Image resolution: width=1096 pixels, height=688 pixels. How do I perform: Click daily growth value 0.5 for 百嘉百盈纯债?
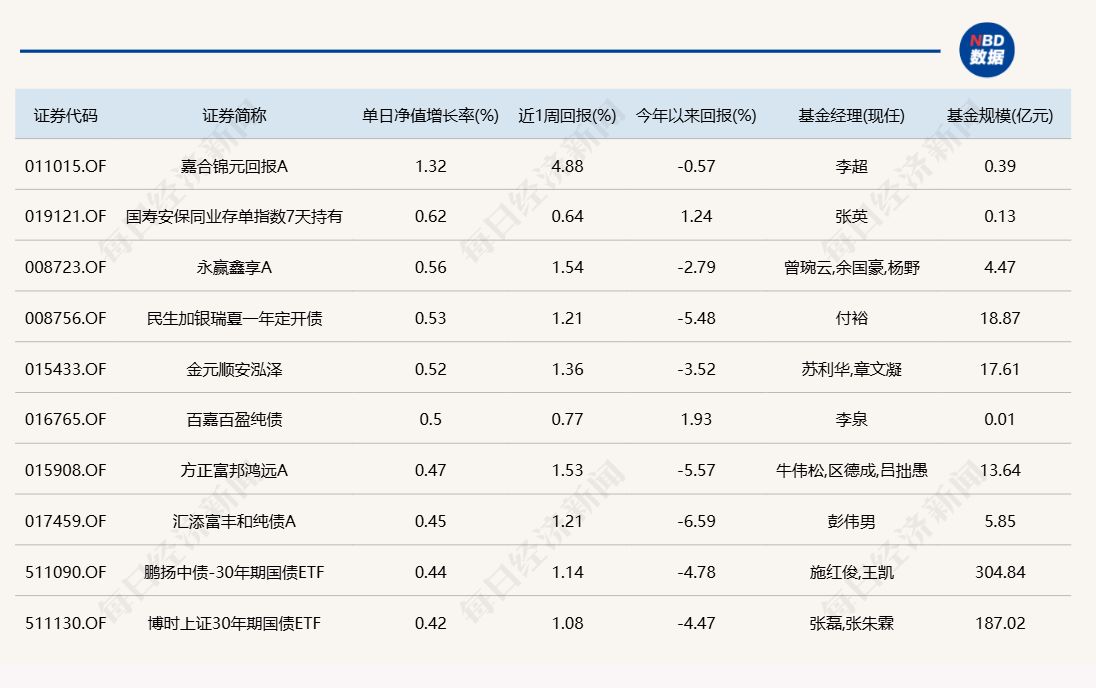[431, 420]
